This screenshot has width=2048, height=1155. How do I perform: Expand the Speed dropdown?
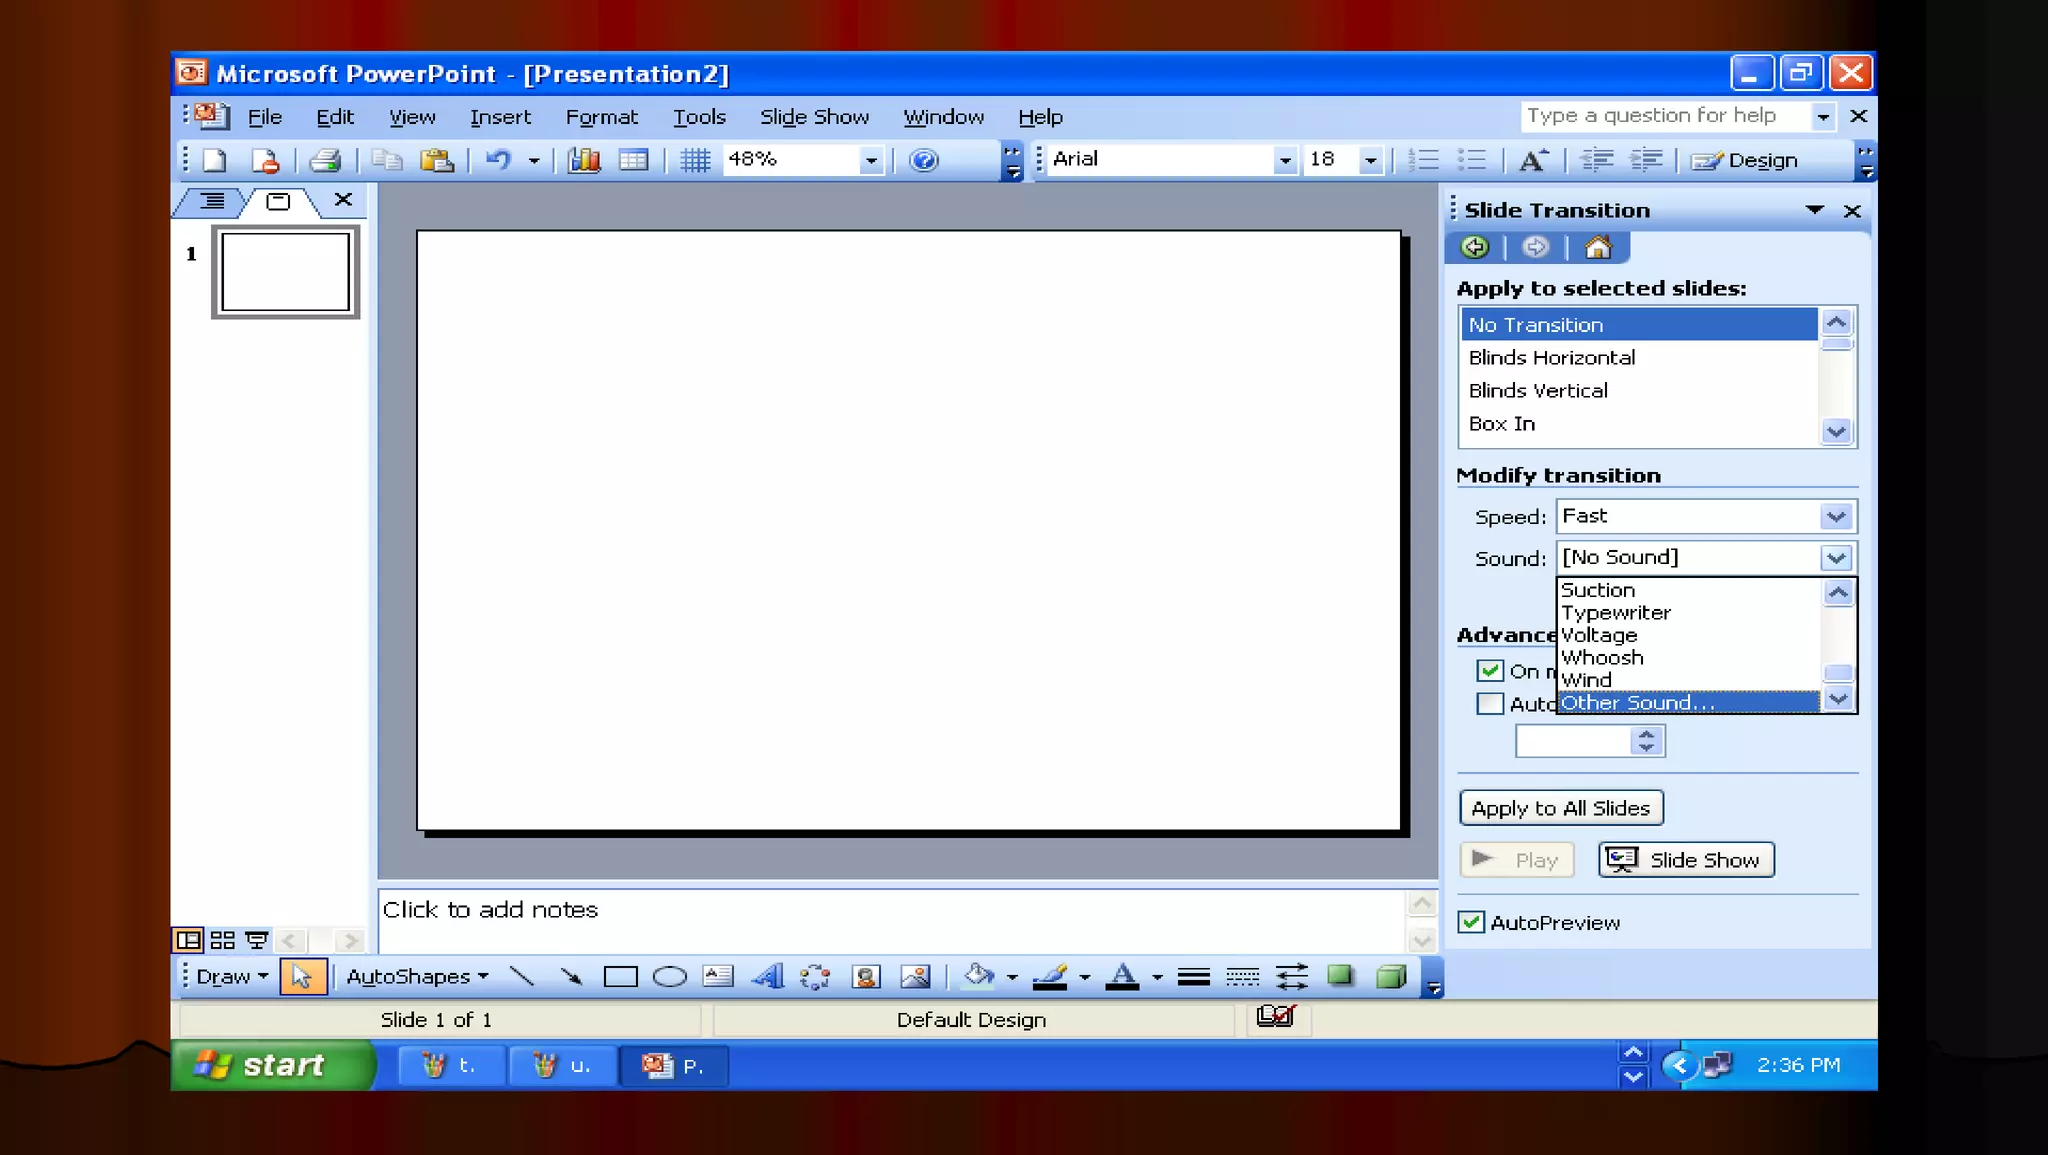click(x=1836, y=517)
